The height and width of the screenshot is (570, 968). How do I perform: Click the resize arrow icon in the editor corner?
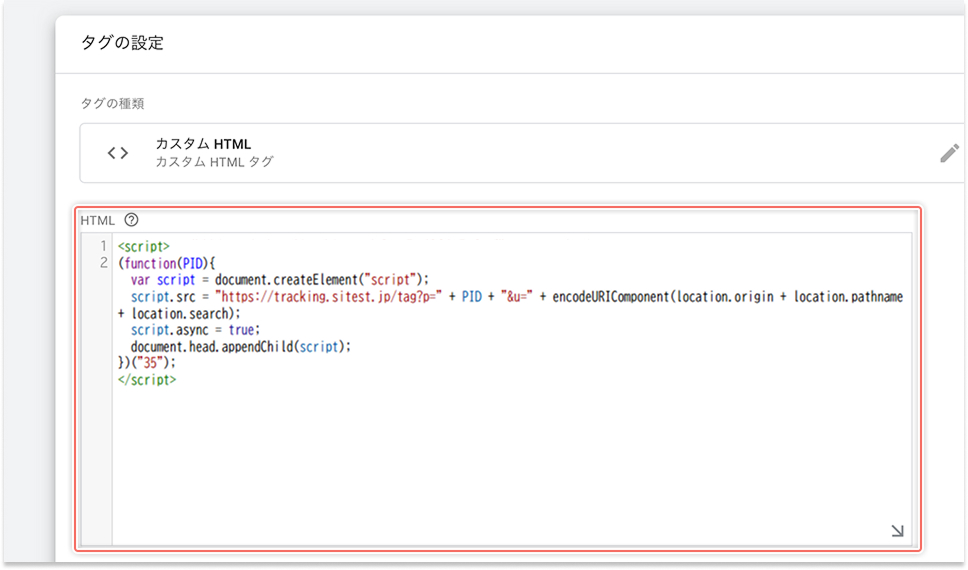(898, 530)
